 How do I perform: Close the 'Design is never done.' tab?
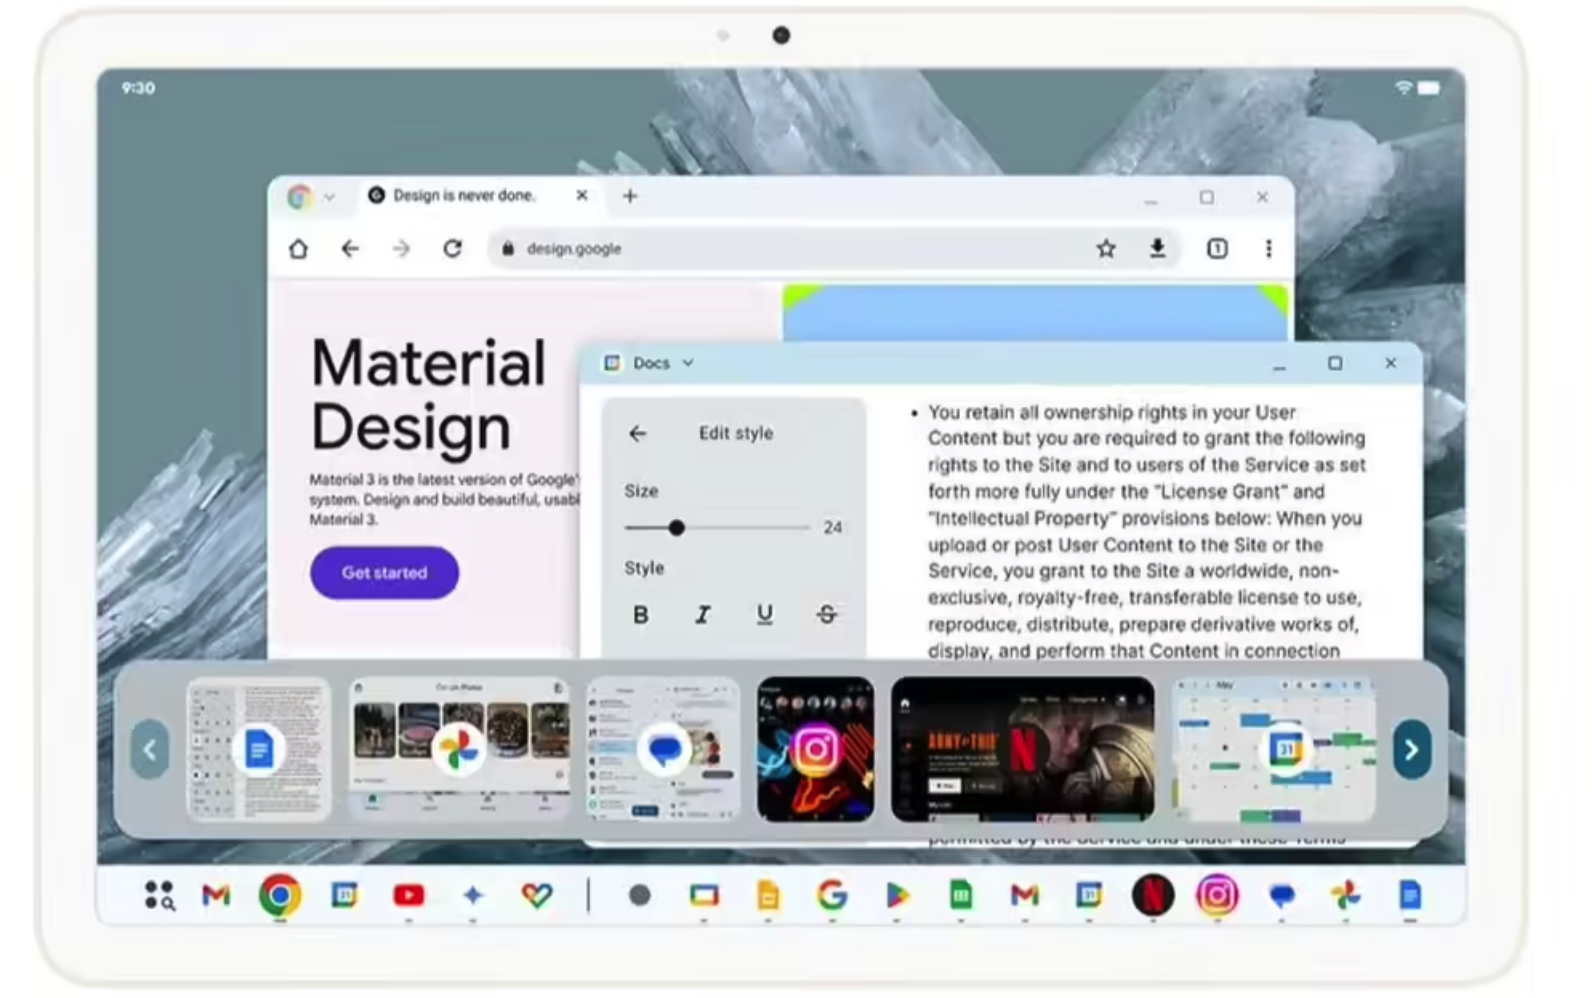click(x=582, y=196)
